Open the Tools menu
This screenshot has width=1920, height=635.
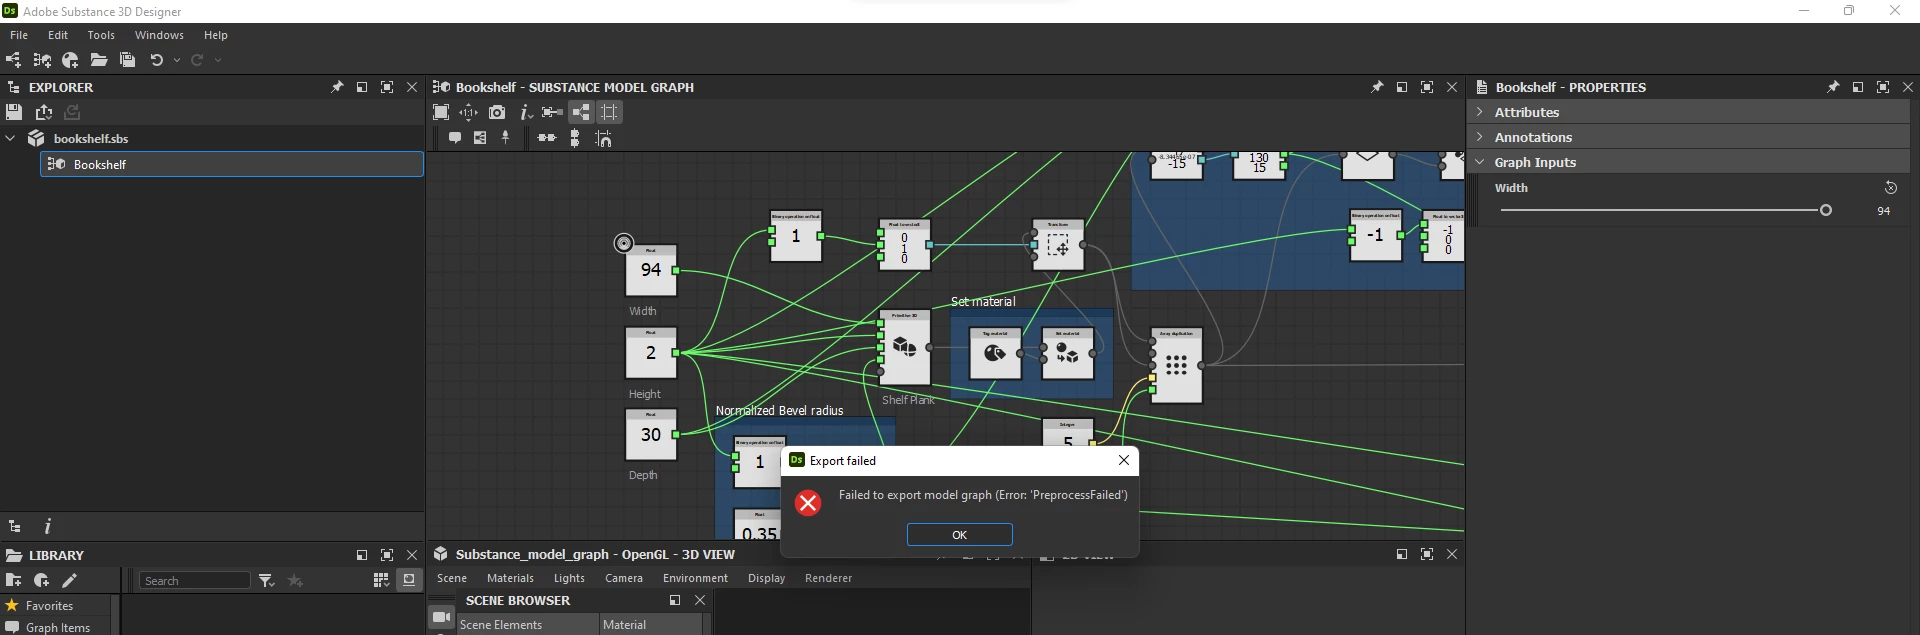point(101,35)
